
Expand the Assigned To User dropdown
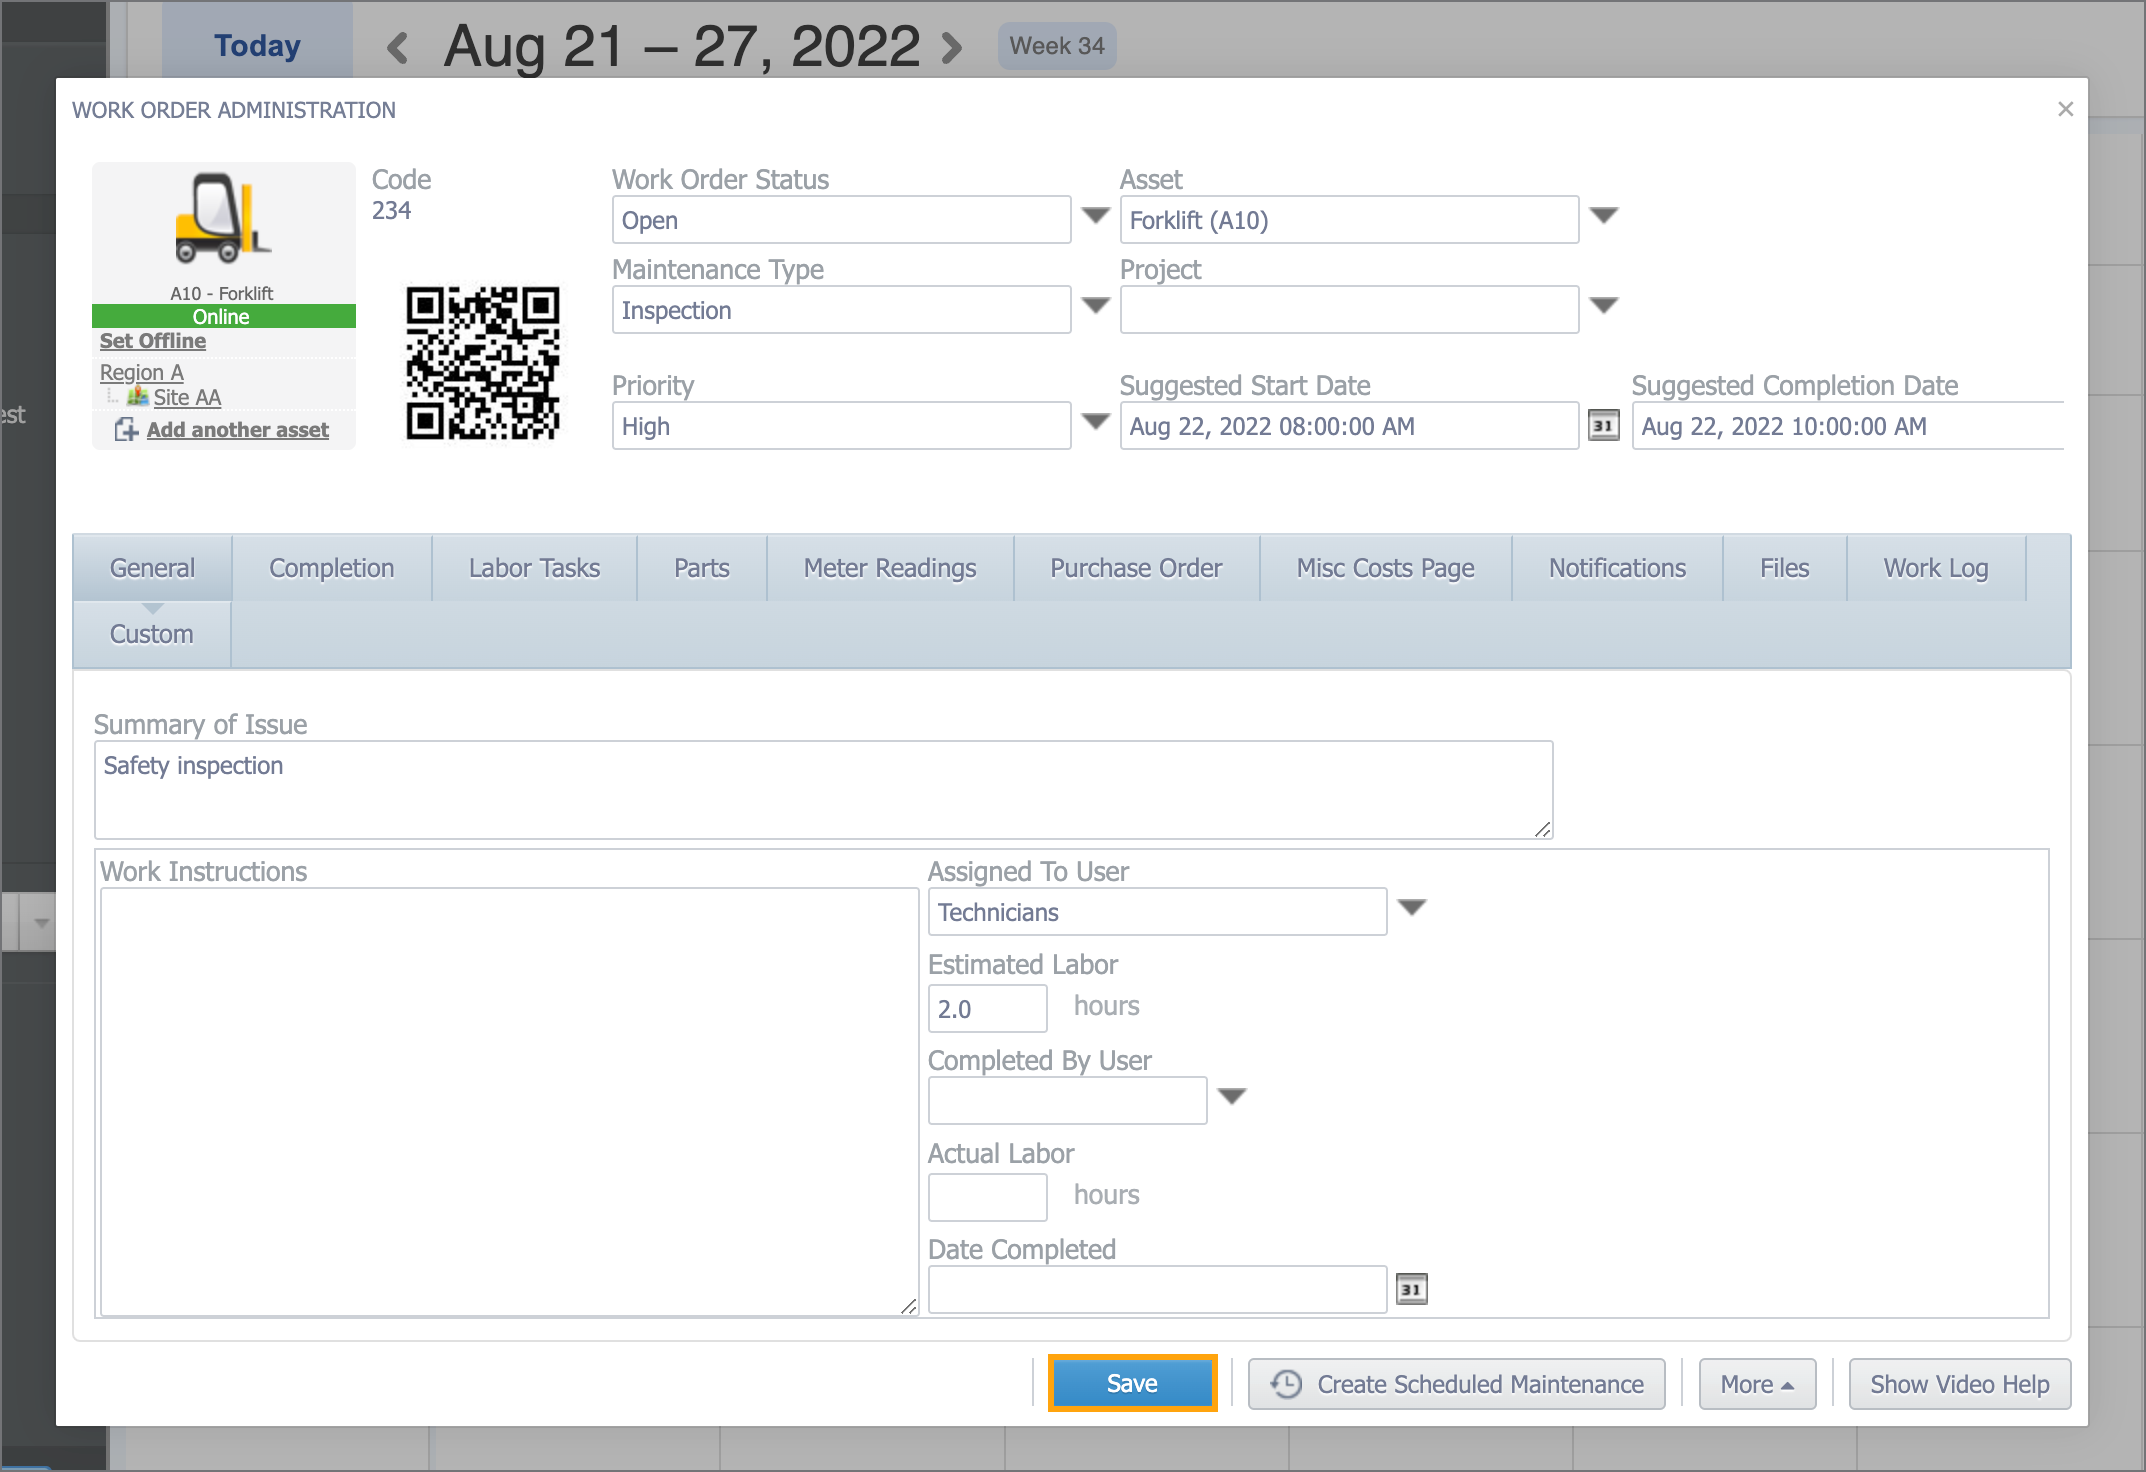[x=1411, y=908]
